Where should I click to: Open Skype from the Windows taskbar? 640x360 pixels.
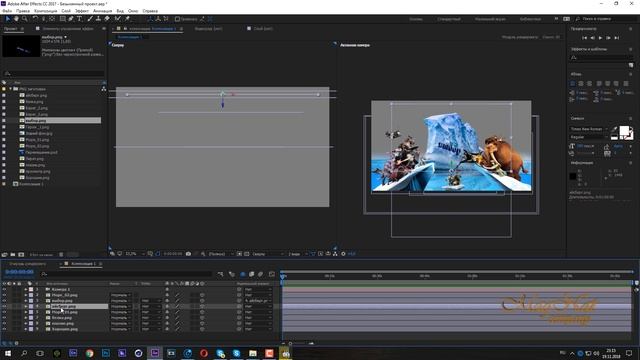tap(236, 353)
